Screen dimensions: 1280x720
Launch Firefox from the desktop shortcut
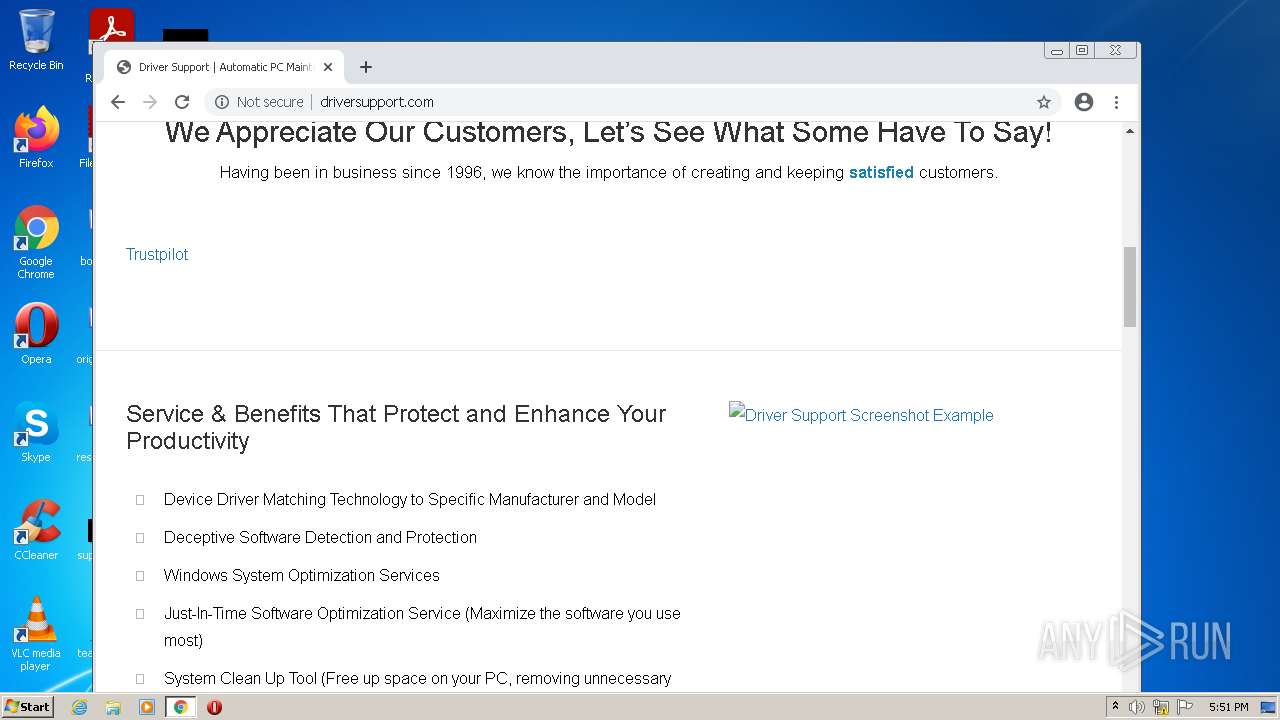click(x=36, y=137)
